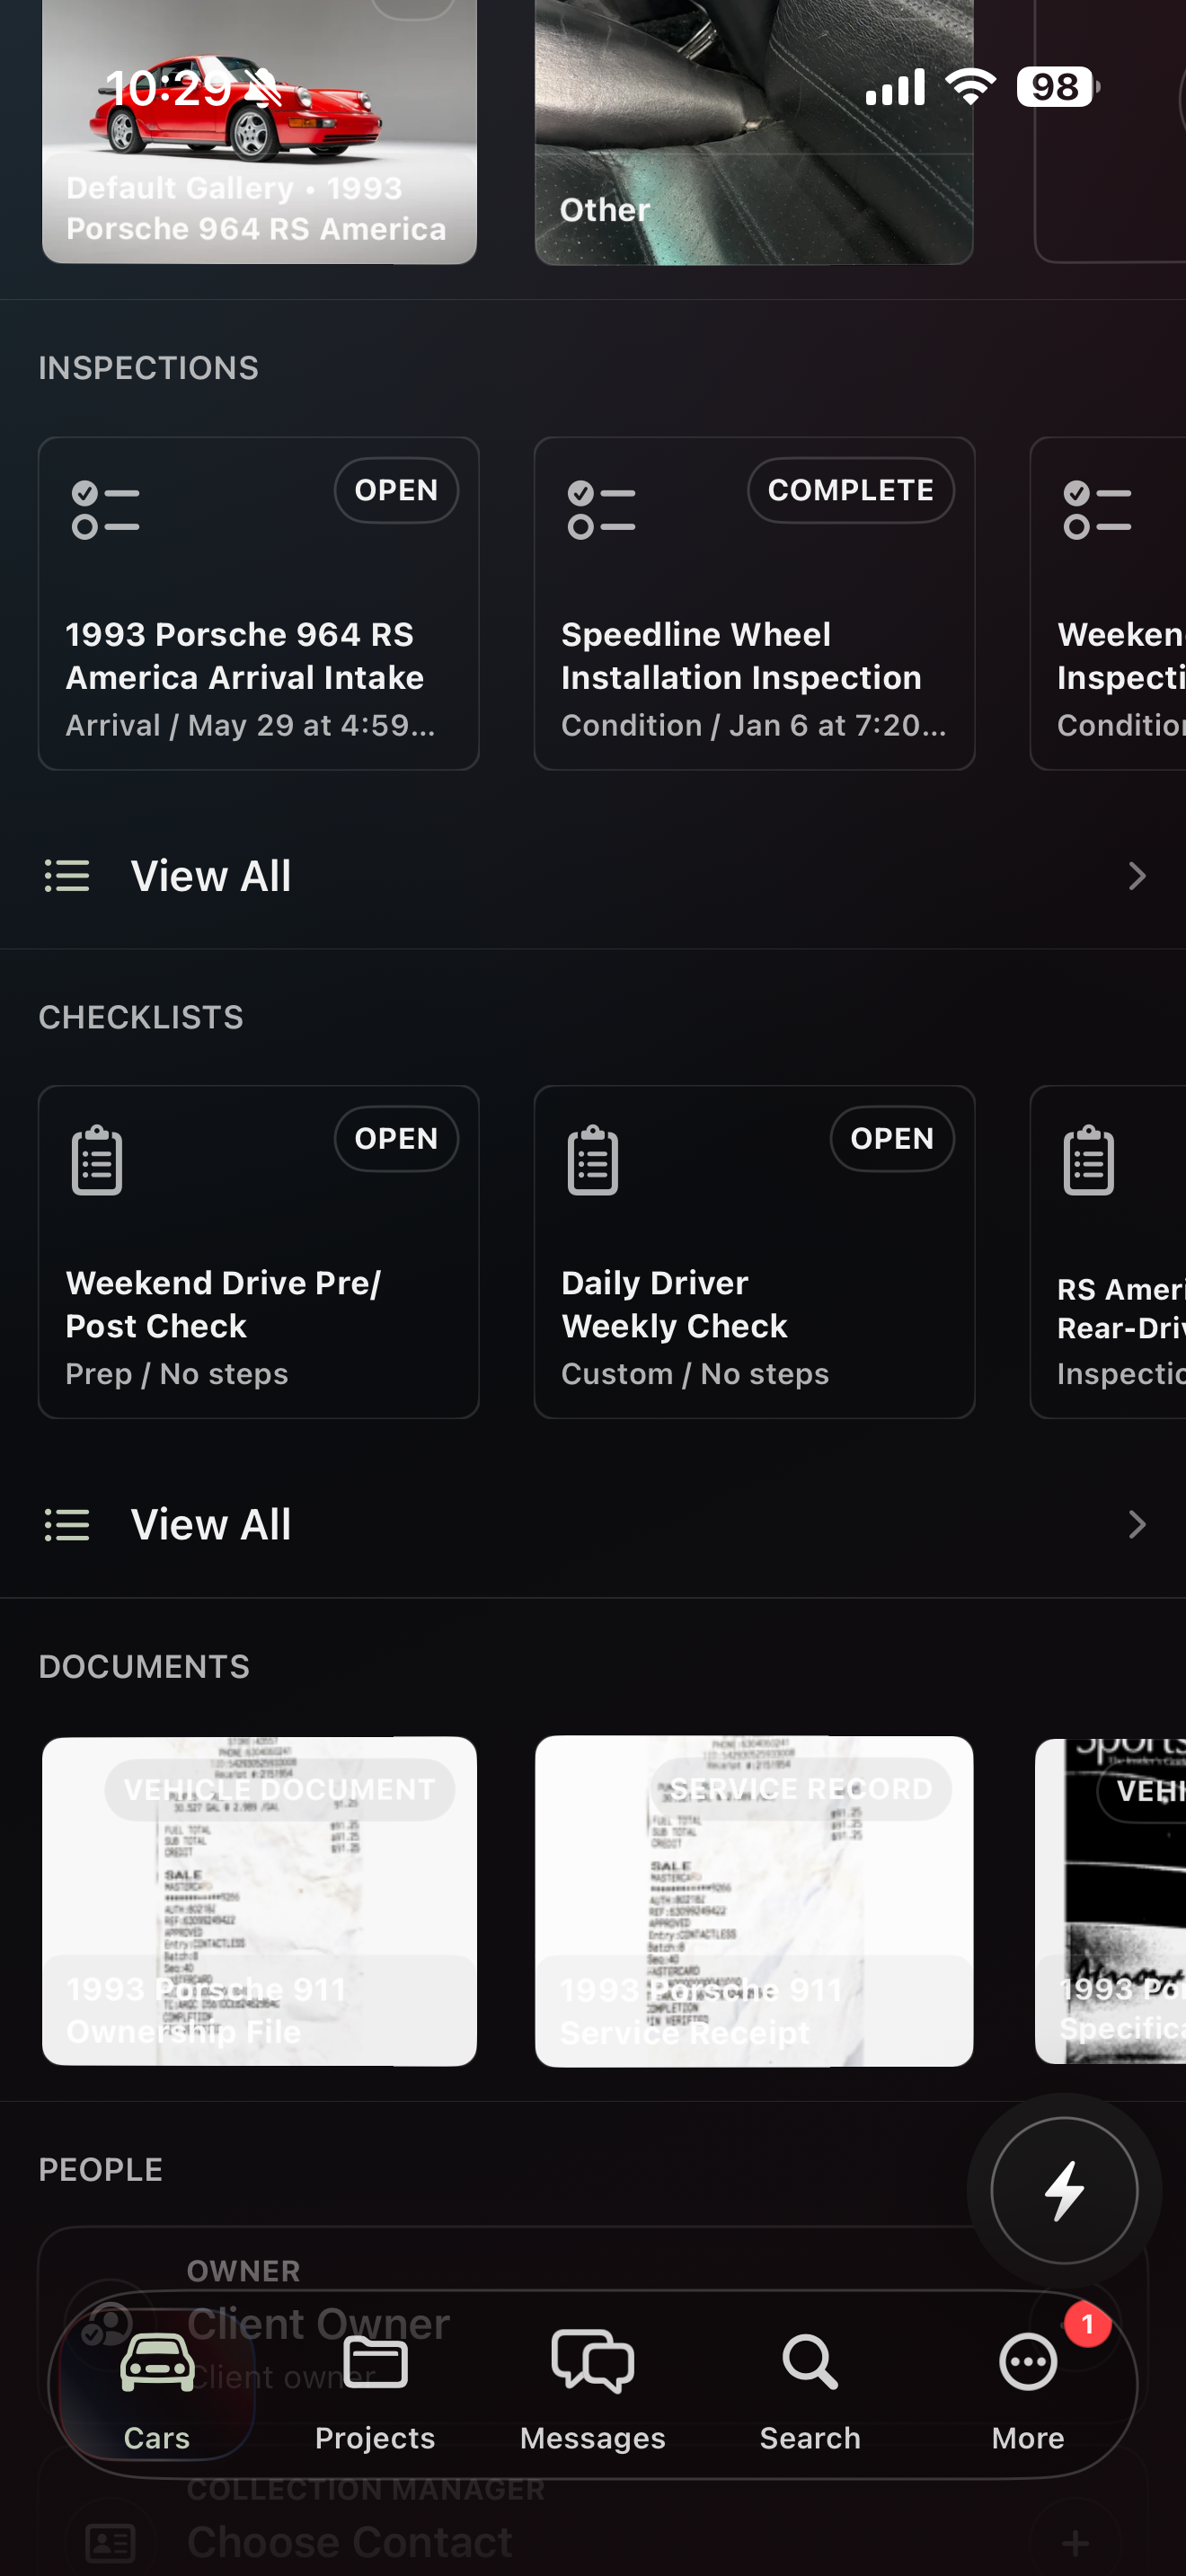
Task: Tap the list icon beside Inspections View All
Action: click(x=67, y=876)
